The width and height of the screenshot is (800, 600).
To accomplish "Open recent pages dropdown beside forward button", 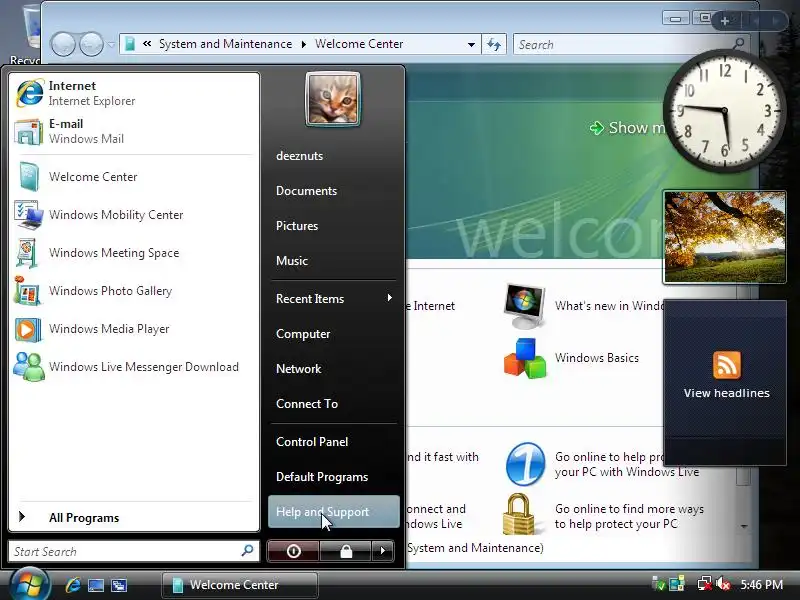I will click(x=111, y=44).
